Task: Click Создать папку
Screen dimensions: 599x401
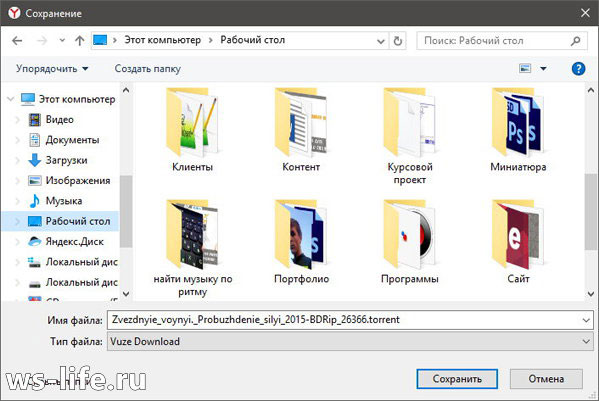Action: pyautogui.click(x=147, y=69)
